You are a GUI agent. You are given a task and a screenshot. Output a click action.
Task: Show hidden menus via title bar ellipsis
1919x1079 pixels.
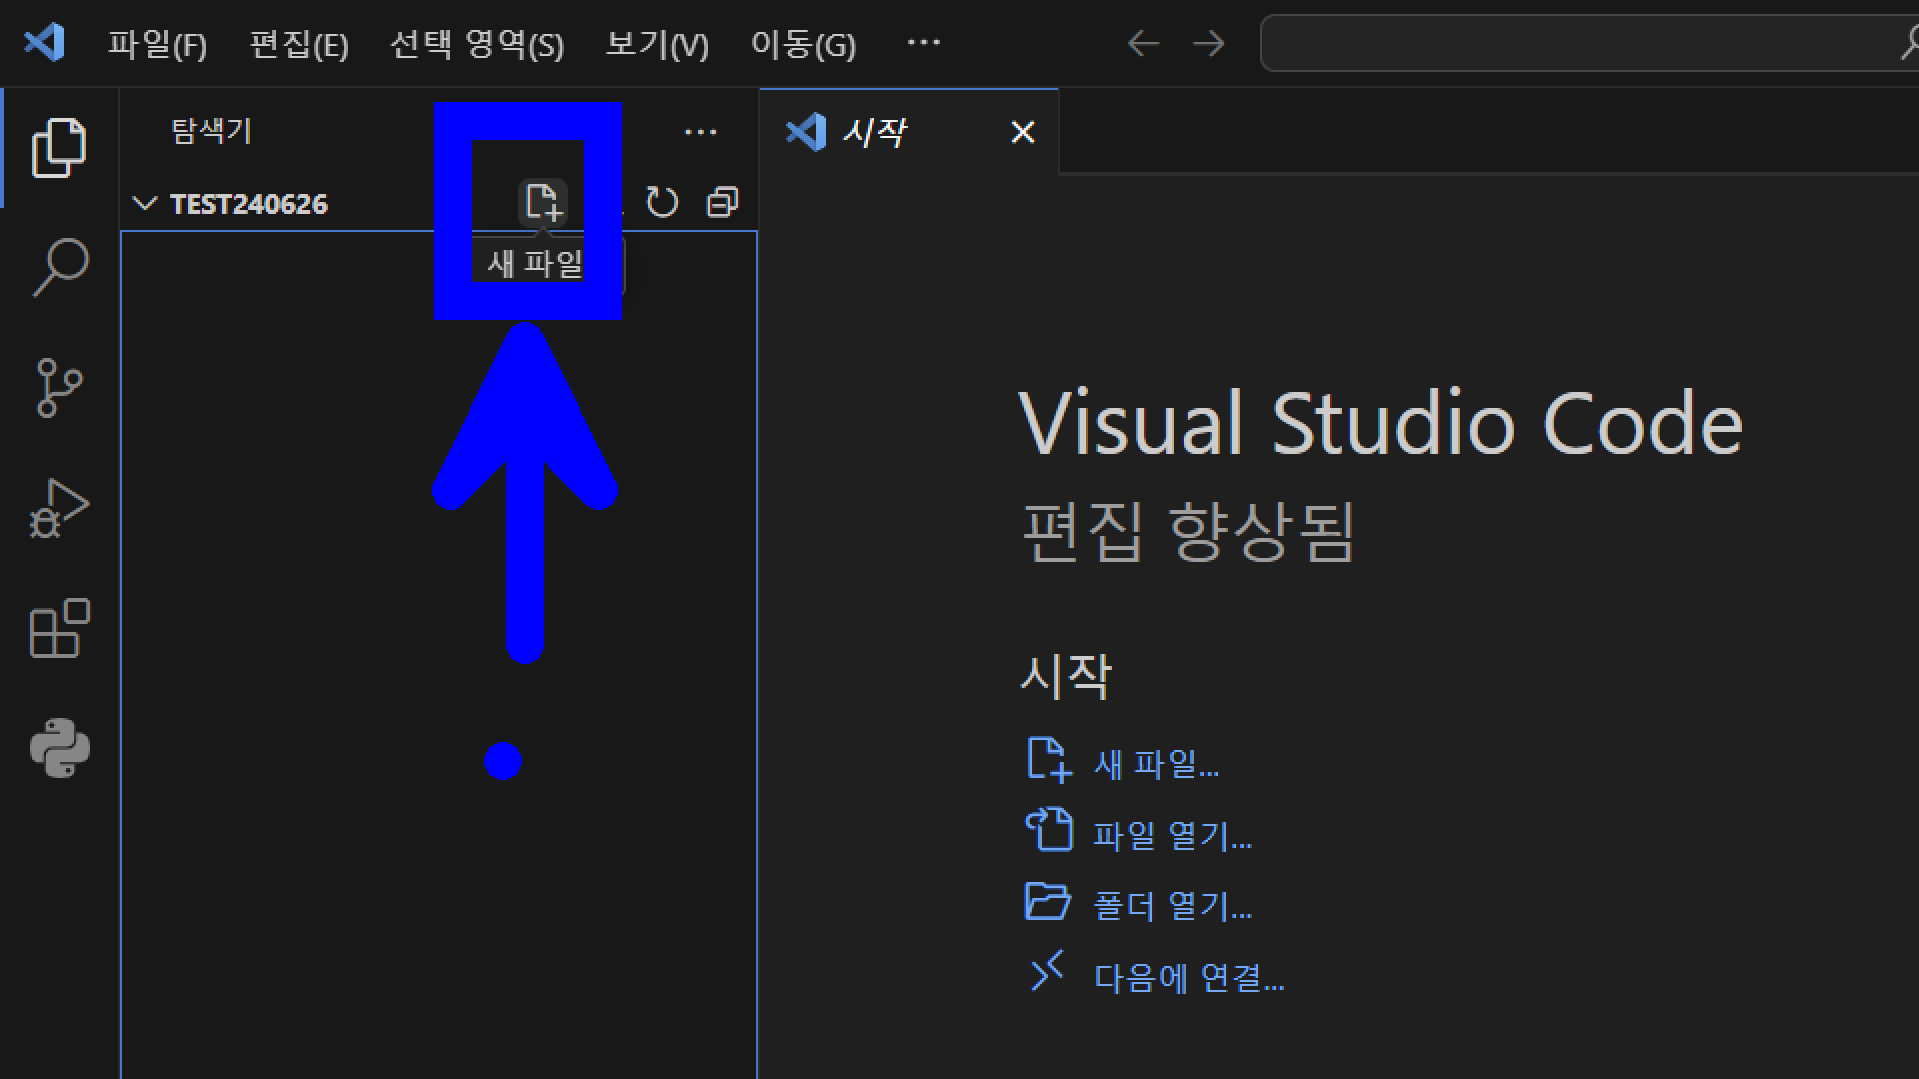pyautogui.click(x=923, y=43)
